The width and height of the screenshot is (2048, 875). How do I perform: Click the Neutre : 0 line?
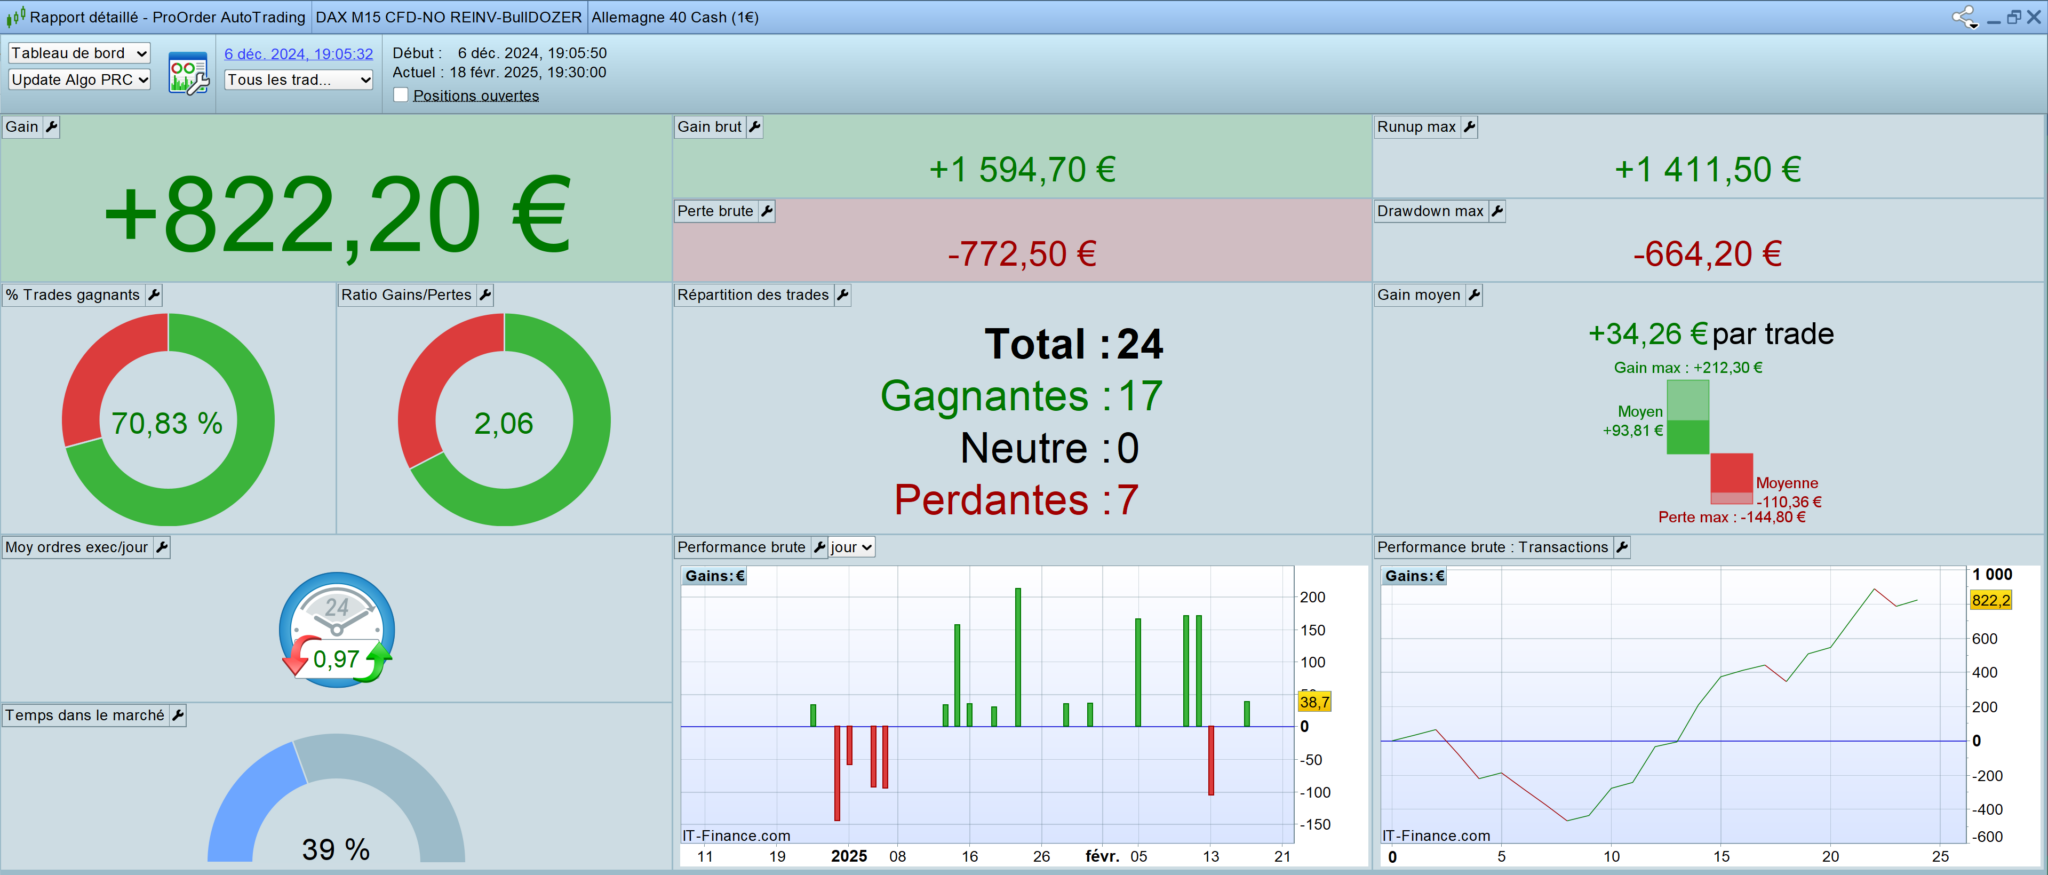(1050, 448)
